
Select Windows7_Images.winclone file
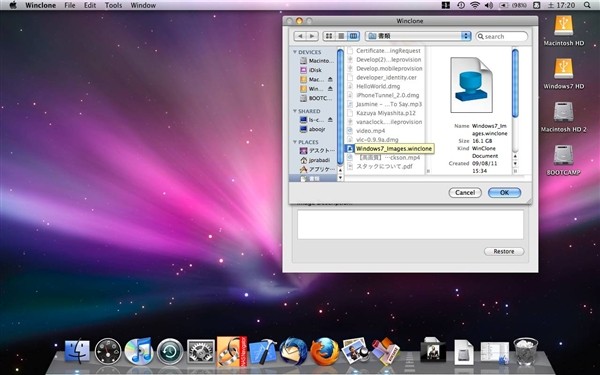point(390,148)
